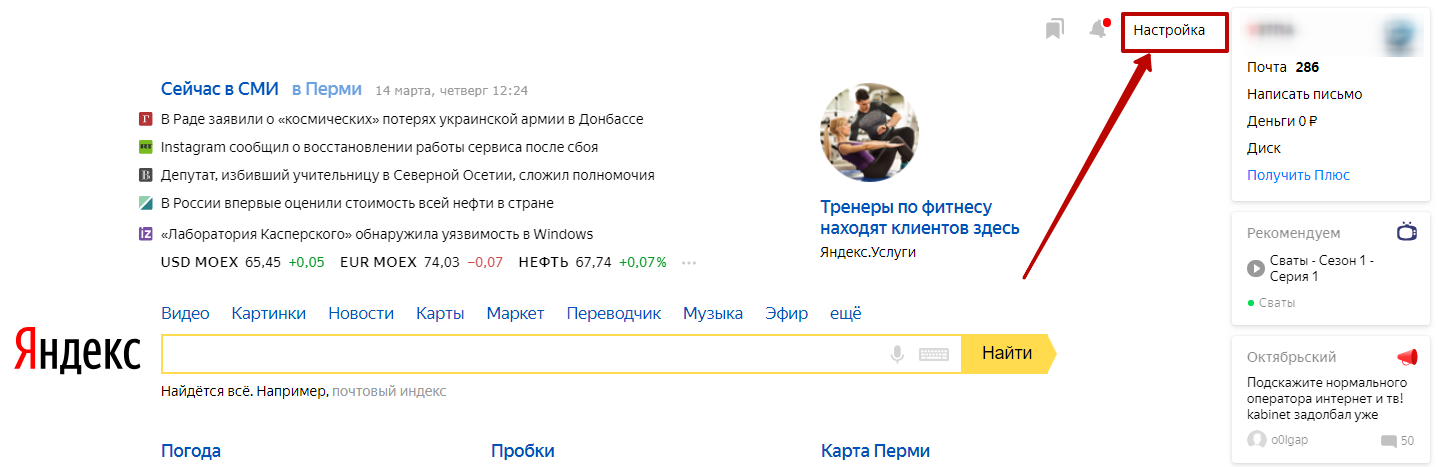
Task: Open the Новости service tab
Action: click(x=361, y=313)
